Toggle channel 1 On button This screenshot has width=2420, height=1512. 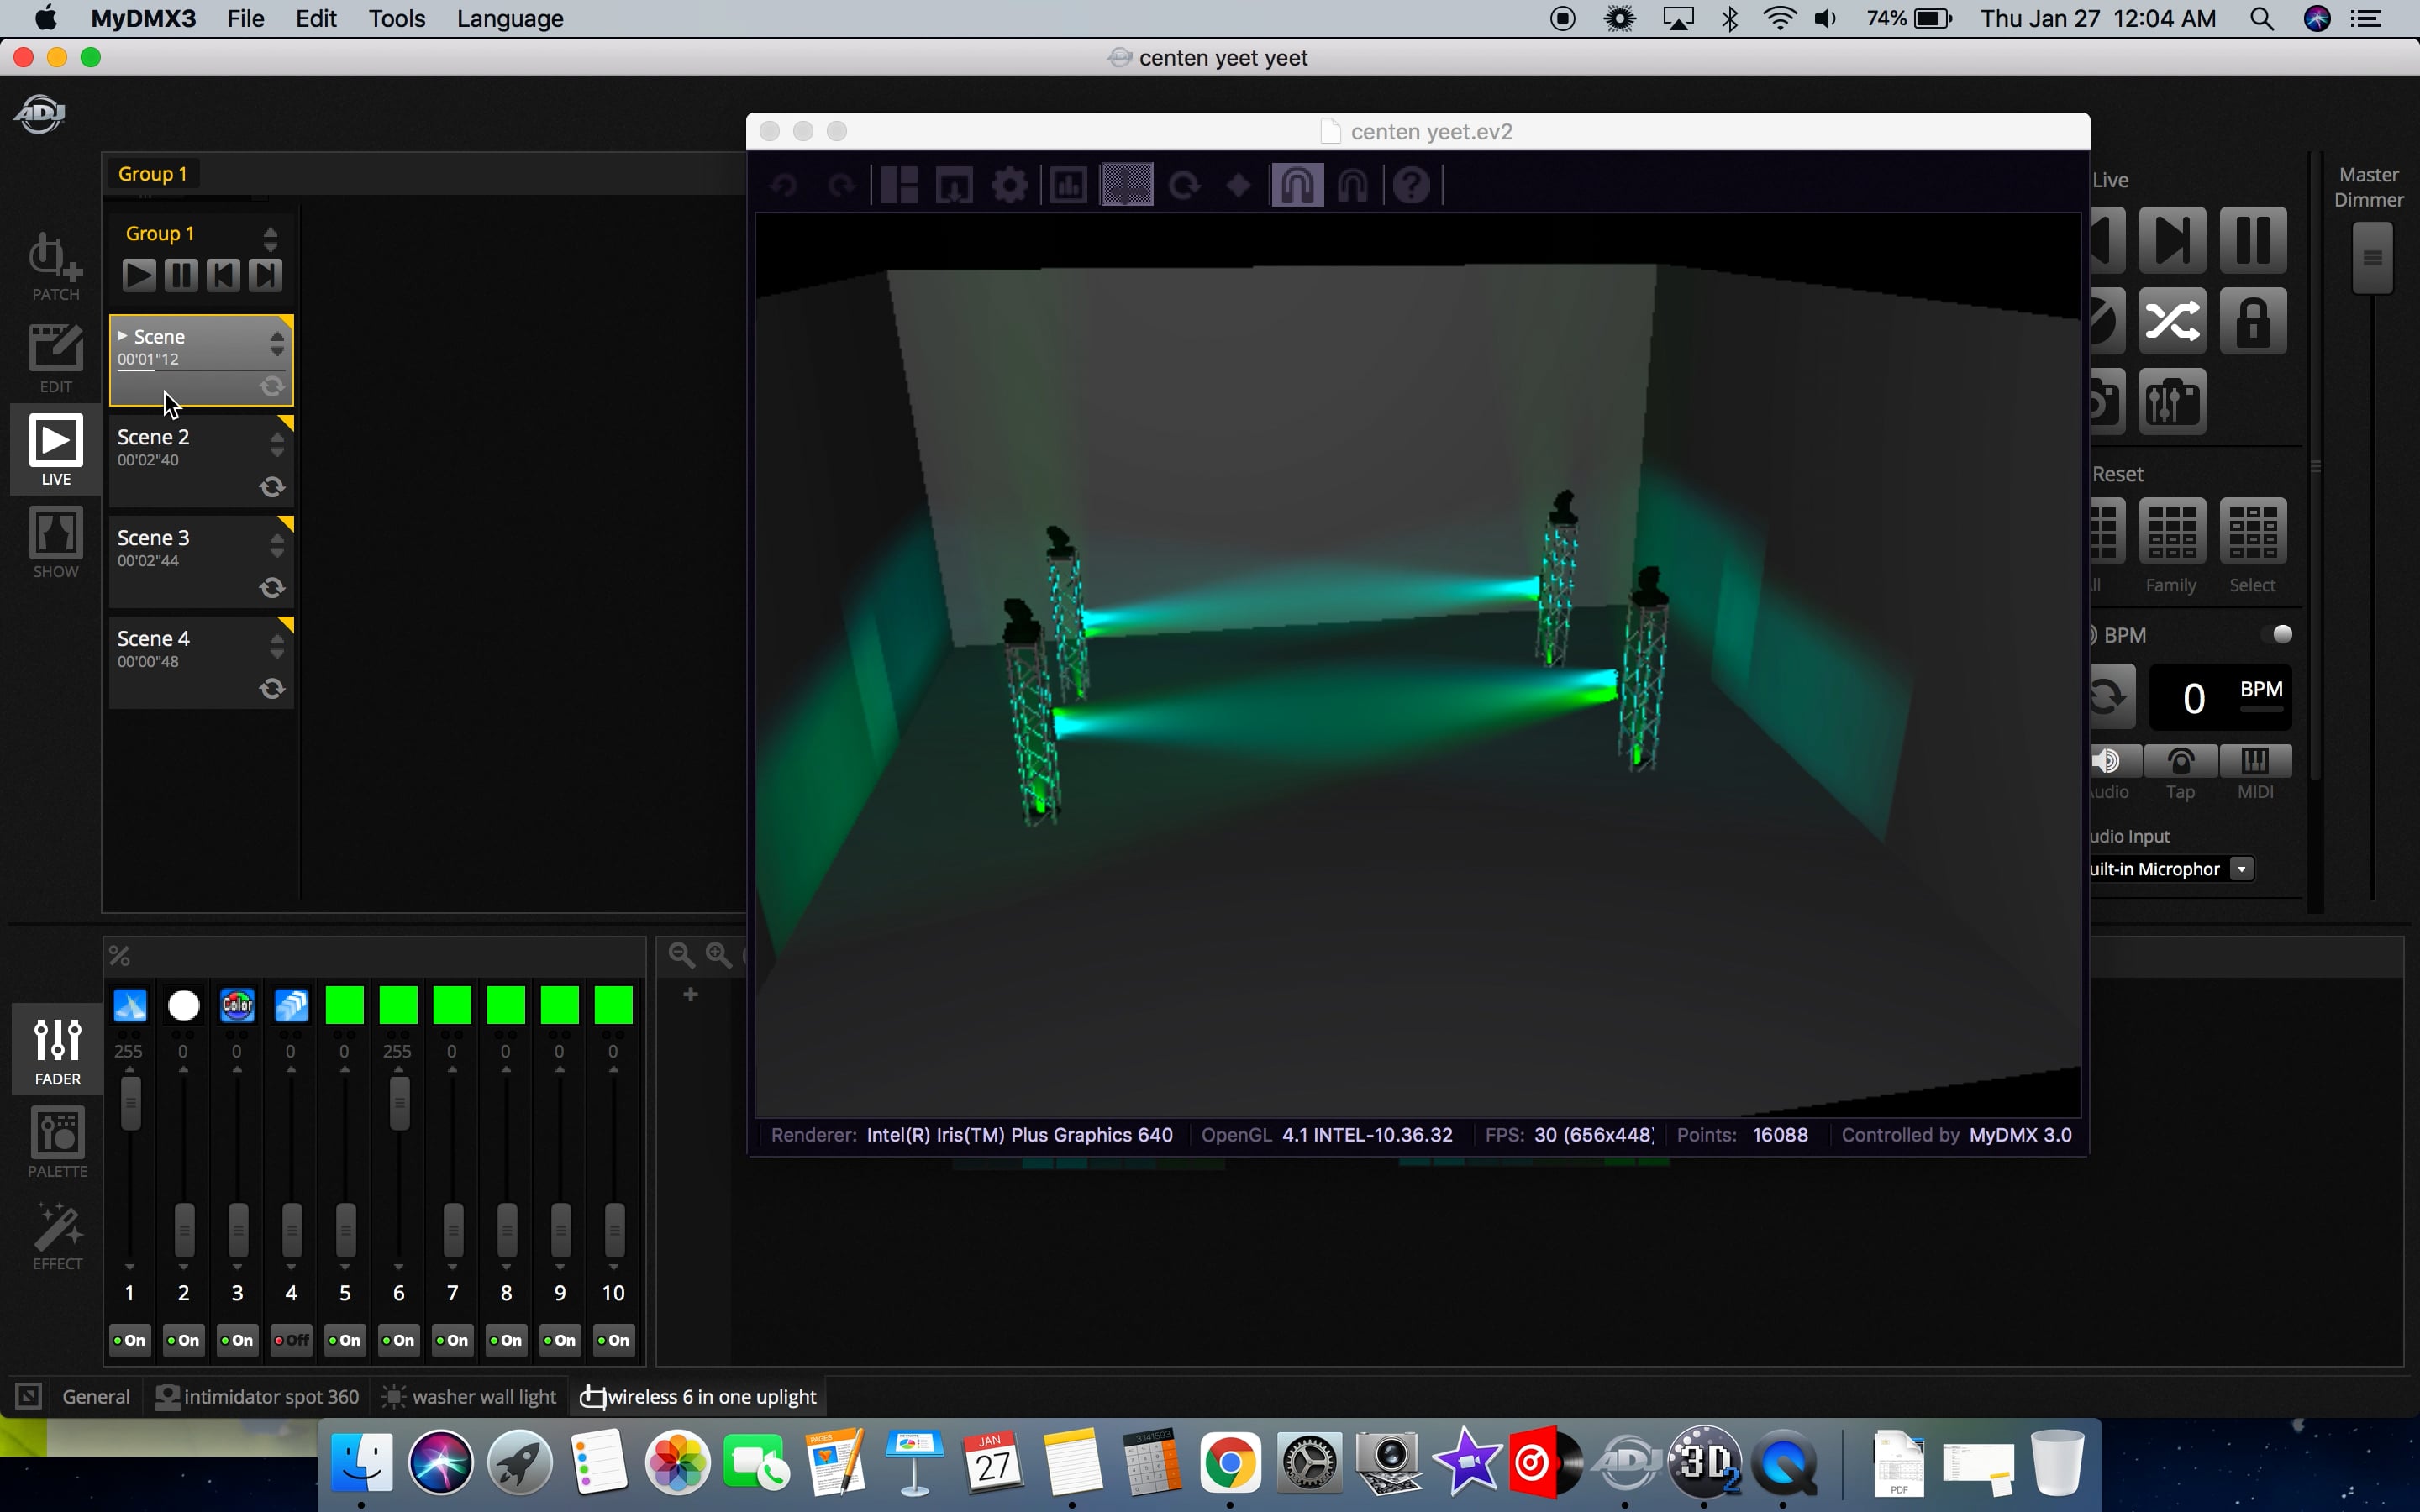pos(130,1340)
